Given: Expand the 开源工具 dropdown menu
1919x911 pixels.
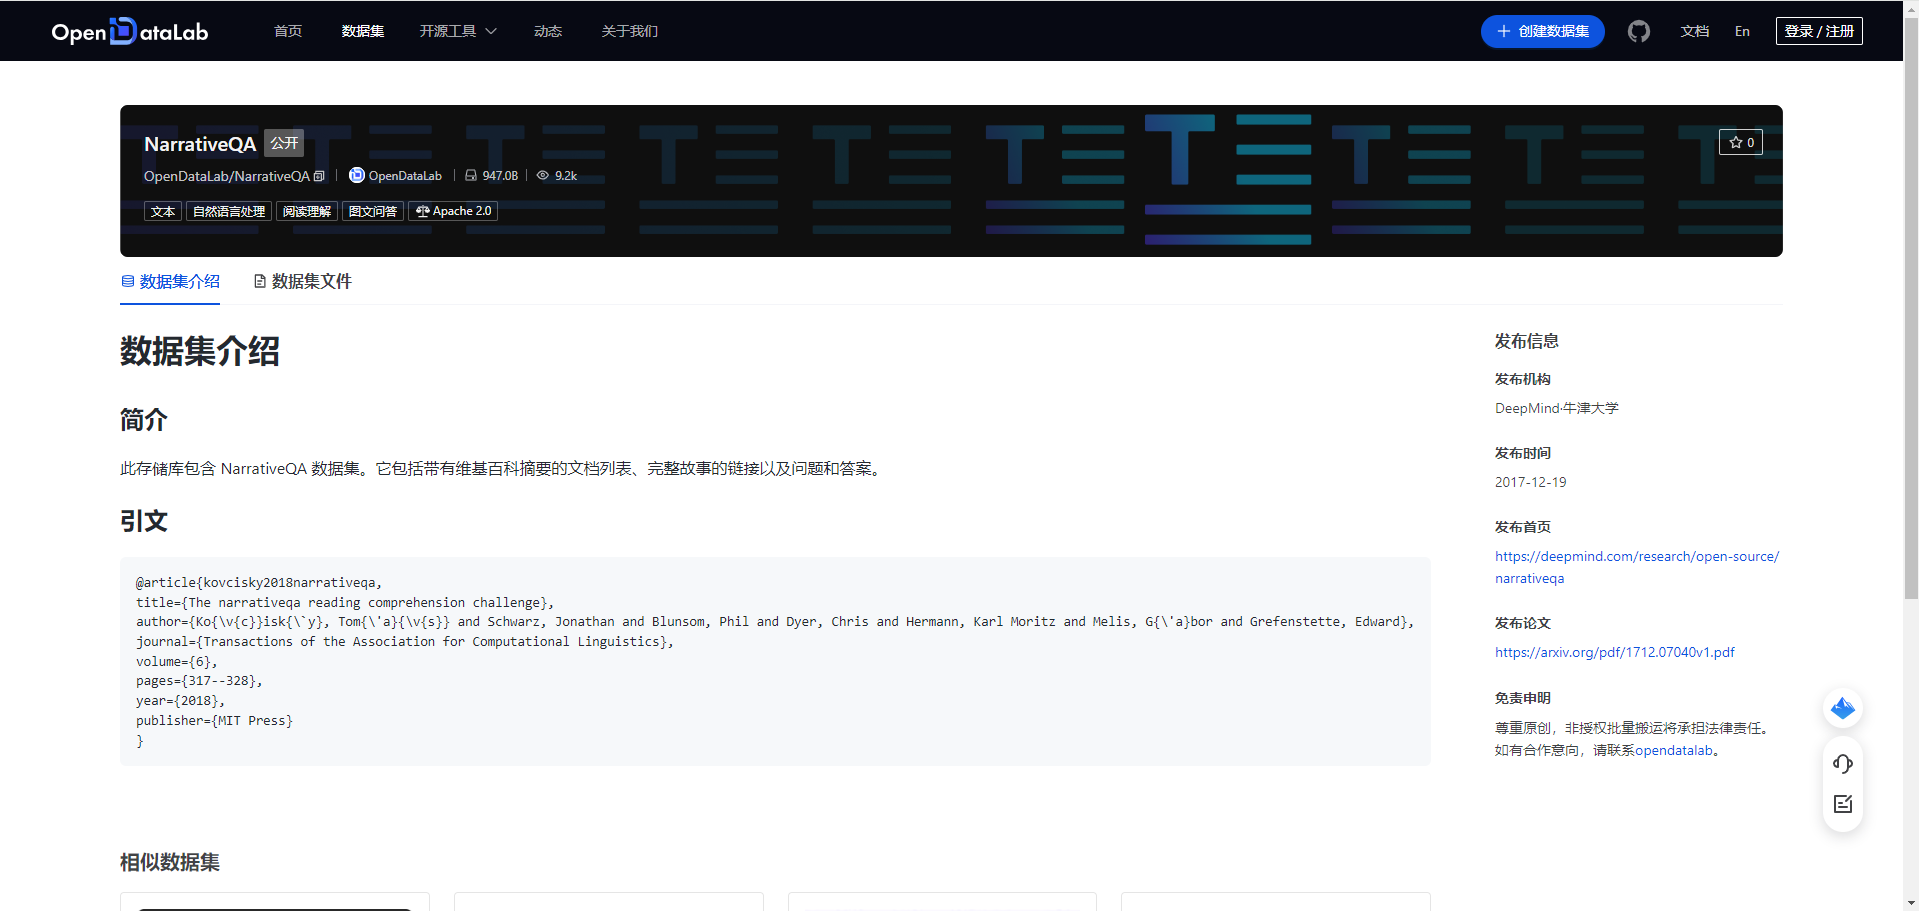Looking at the screenshot, I should (457, 31).
